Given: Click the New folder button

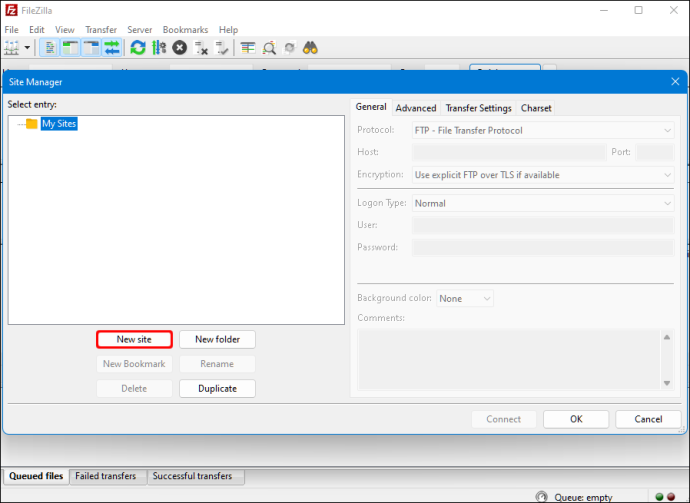Looking at the screenshot, I should (217, 339).
